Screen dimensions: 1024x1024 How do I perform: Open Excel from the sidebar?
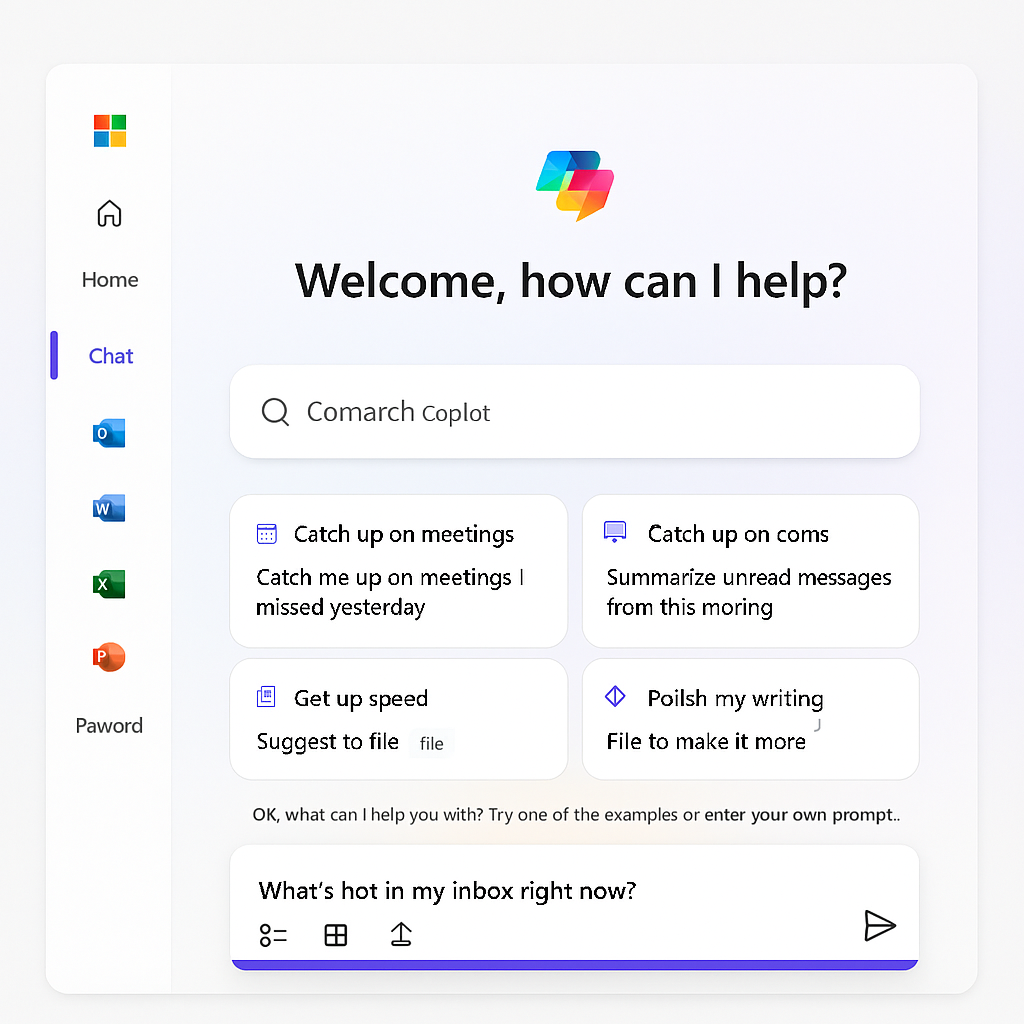point(109,584)
